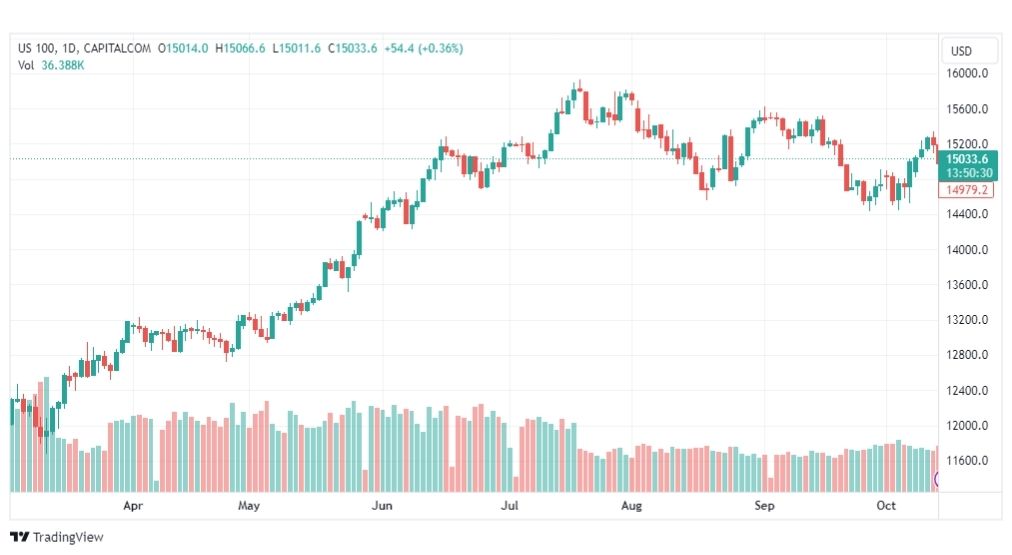1012x555 pixels.
Task: Click the 16000.0 price axis label
Action: pyautogui.click(x=967, y=74)
